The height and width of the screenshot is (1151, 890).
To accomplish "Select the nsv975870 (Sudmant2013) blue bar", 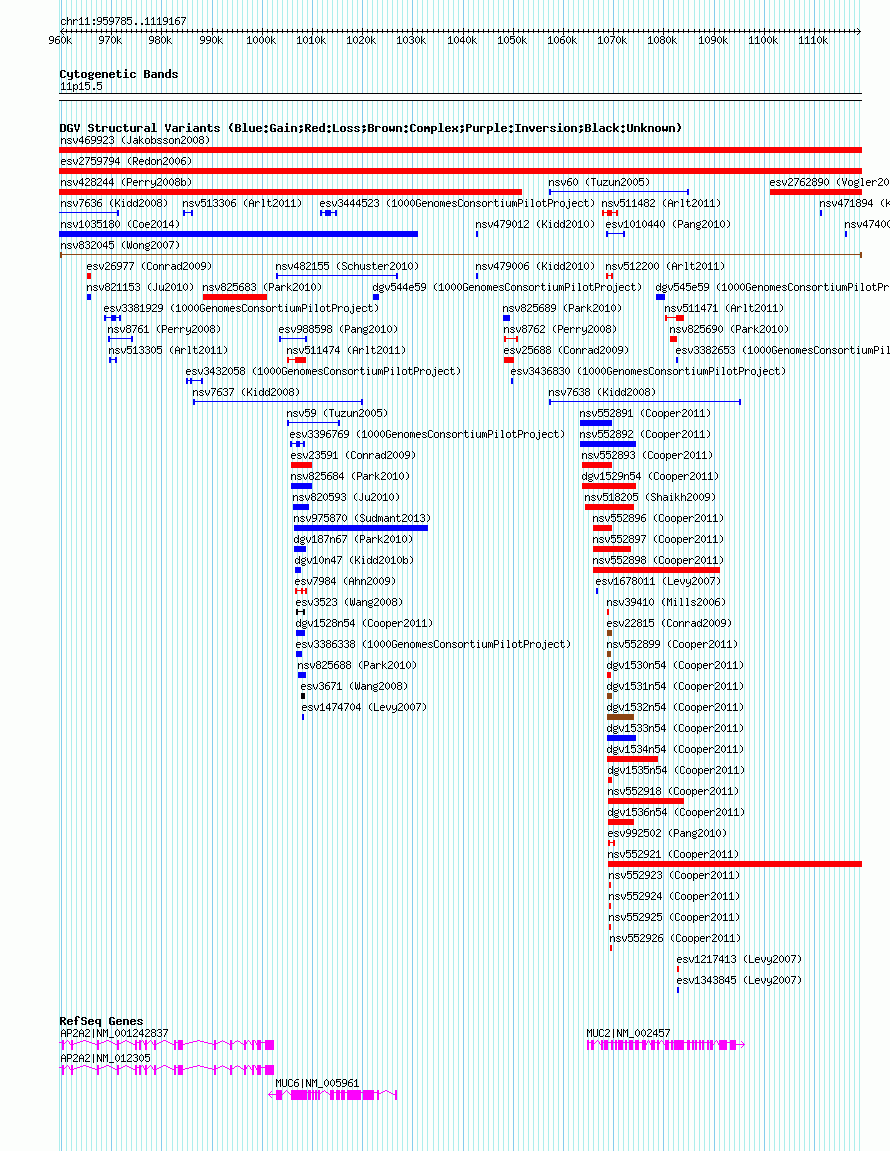I will tap(361, 528).
